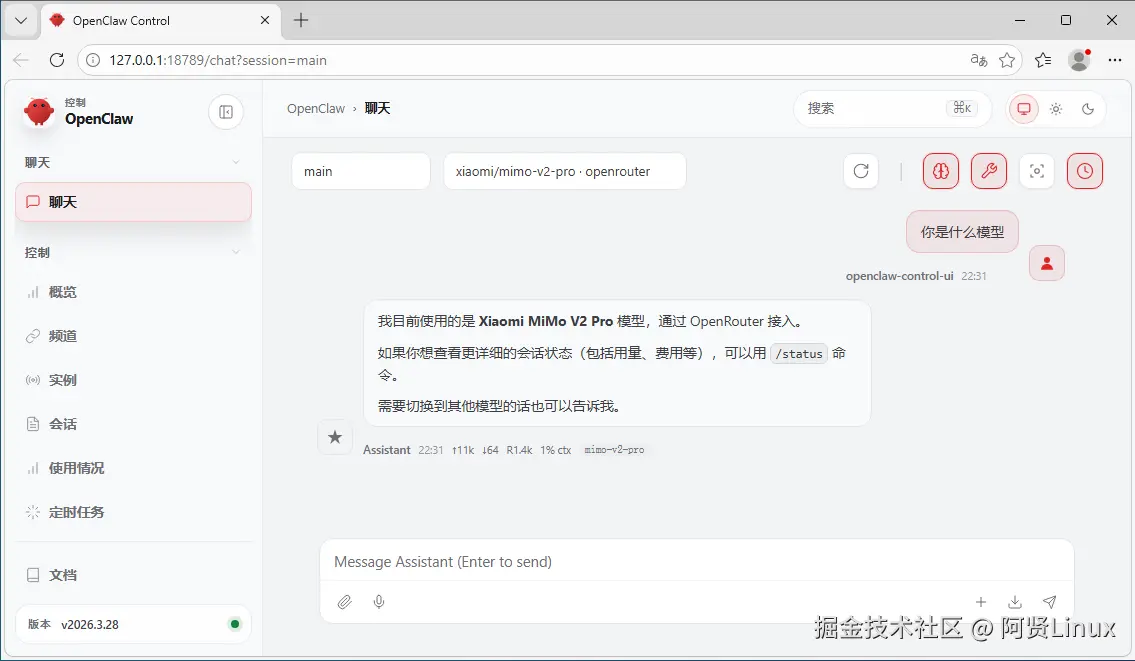Open the 定时任务 scheduled tasks page
1135x661 pixels.
coord(133,513)
